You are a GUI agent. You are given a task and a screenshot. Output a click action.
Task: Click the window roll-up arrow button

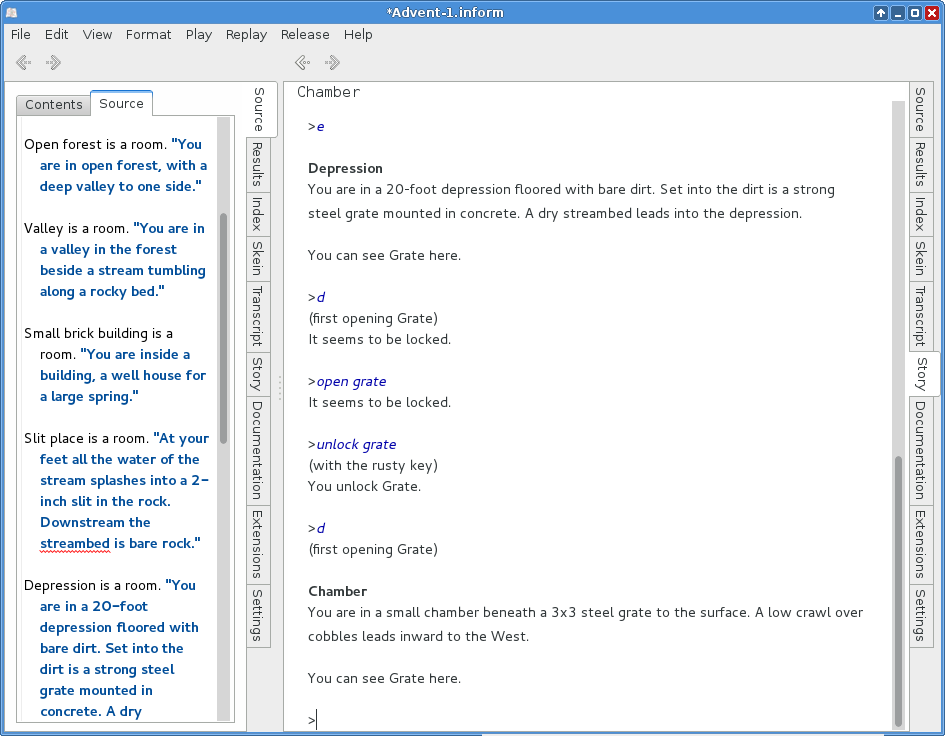(881, 13)
